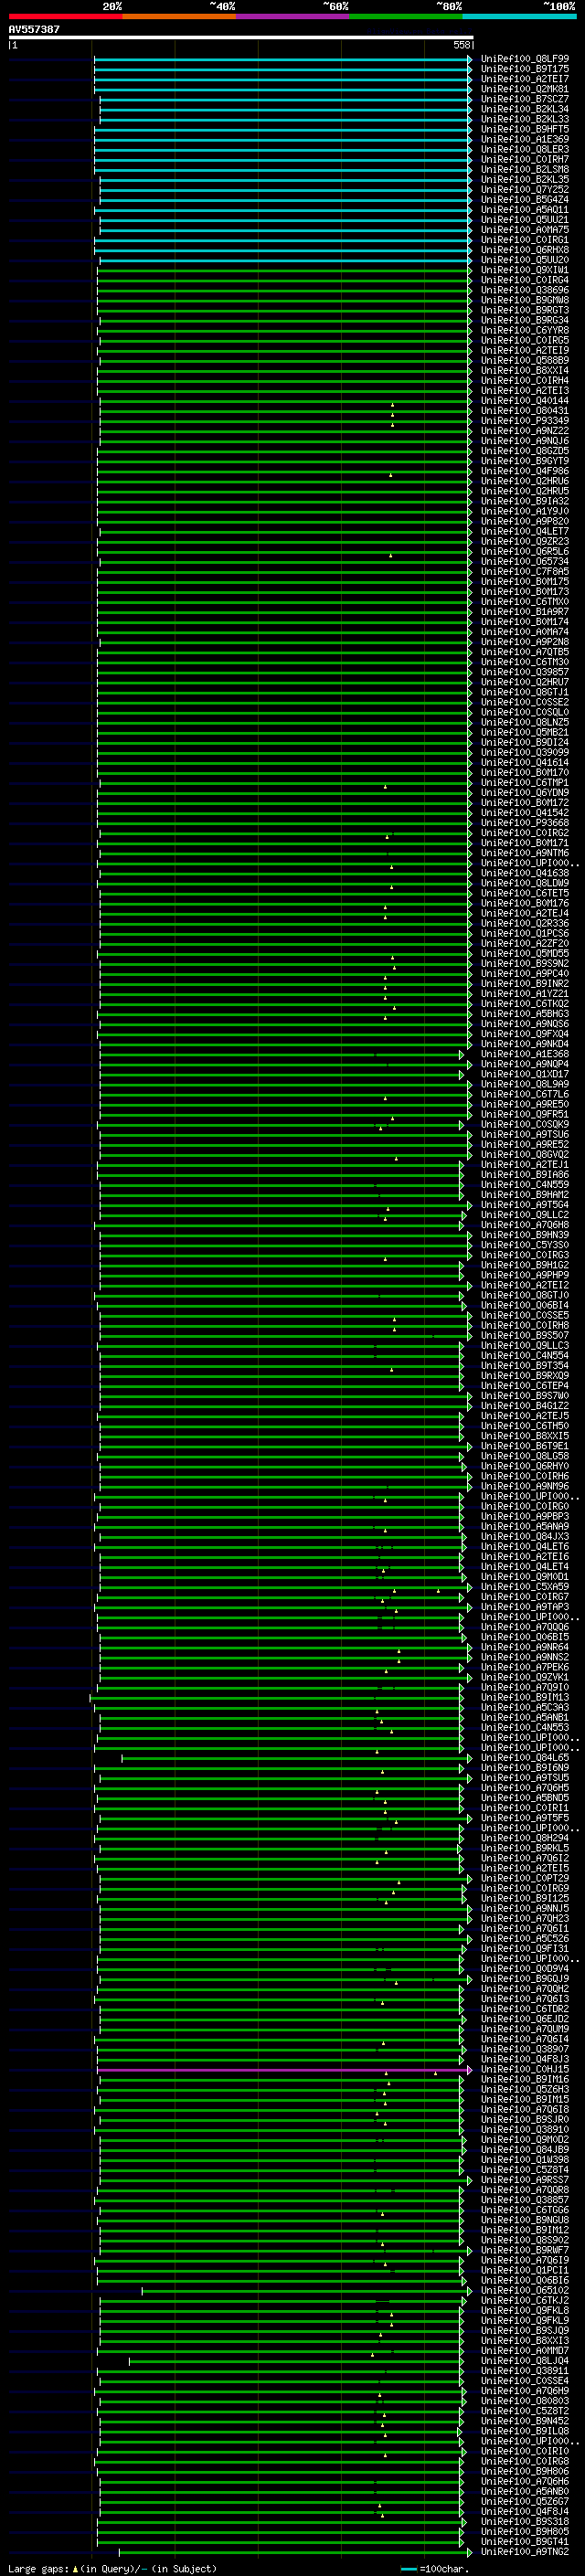Viewport: 585px width, 2576px height.
Task: Click the label UniRef100_B2LSM8
Action: pyautogui.click(x=525, y=169)
